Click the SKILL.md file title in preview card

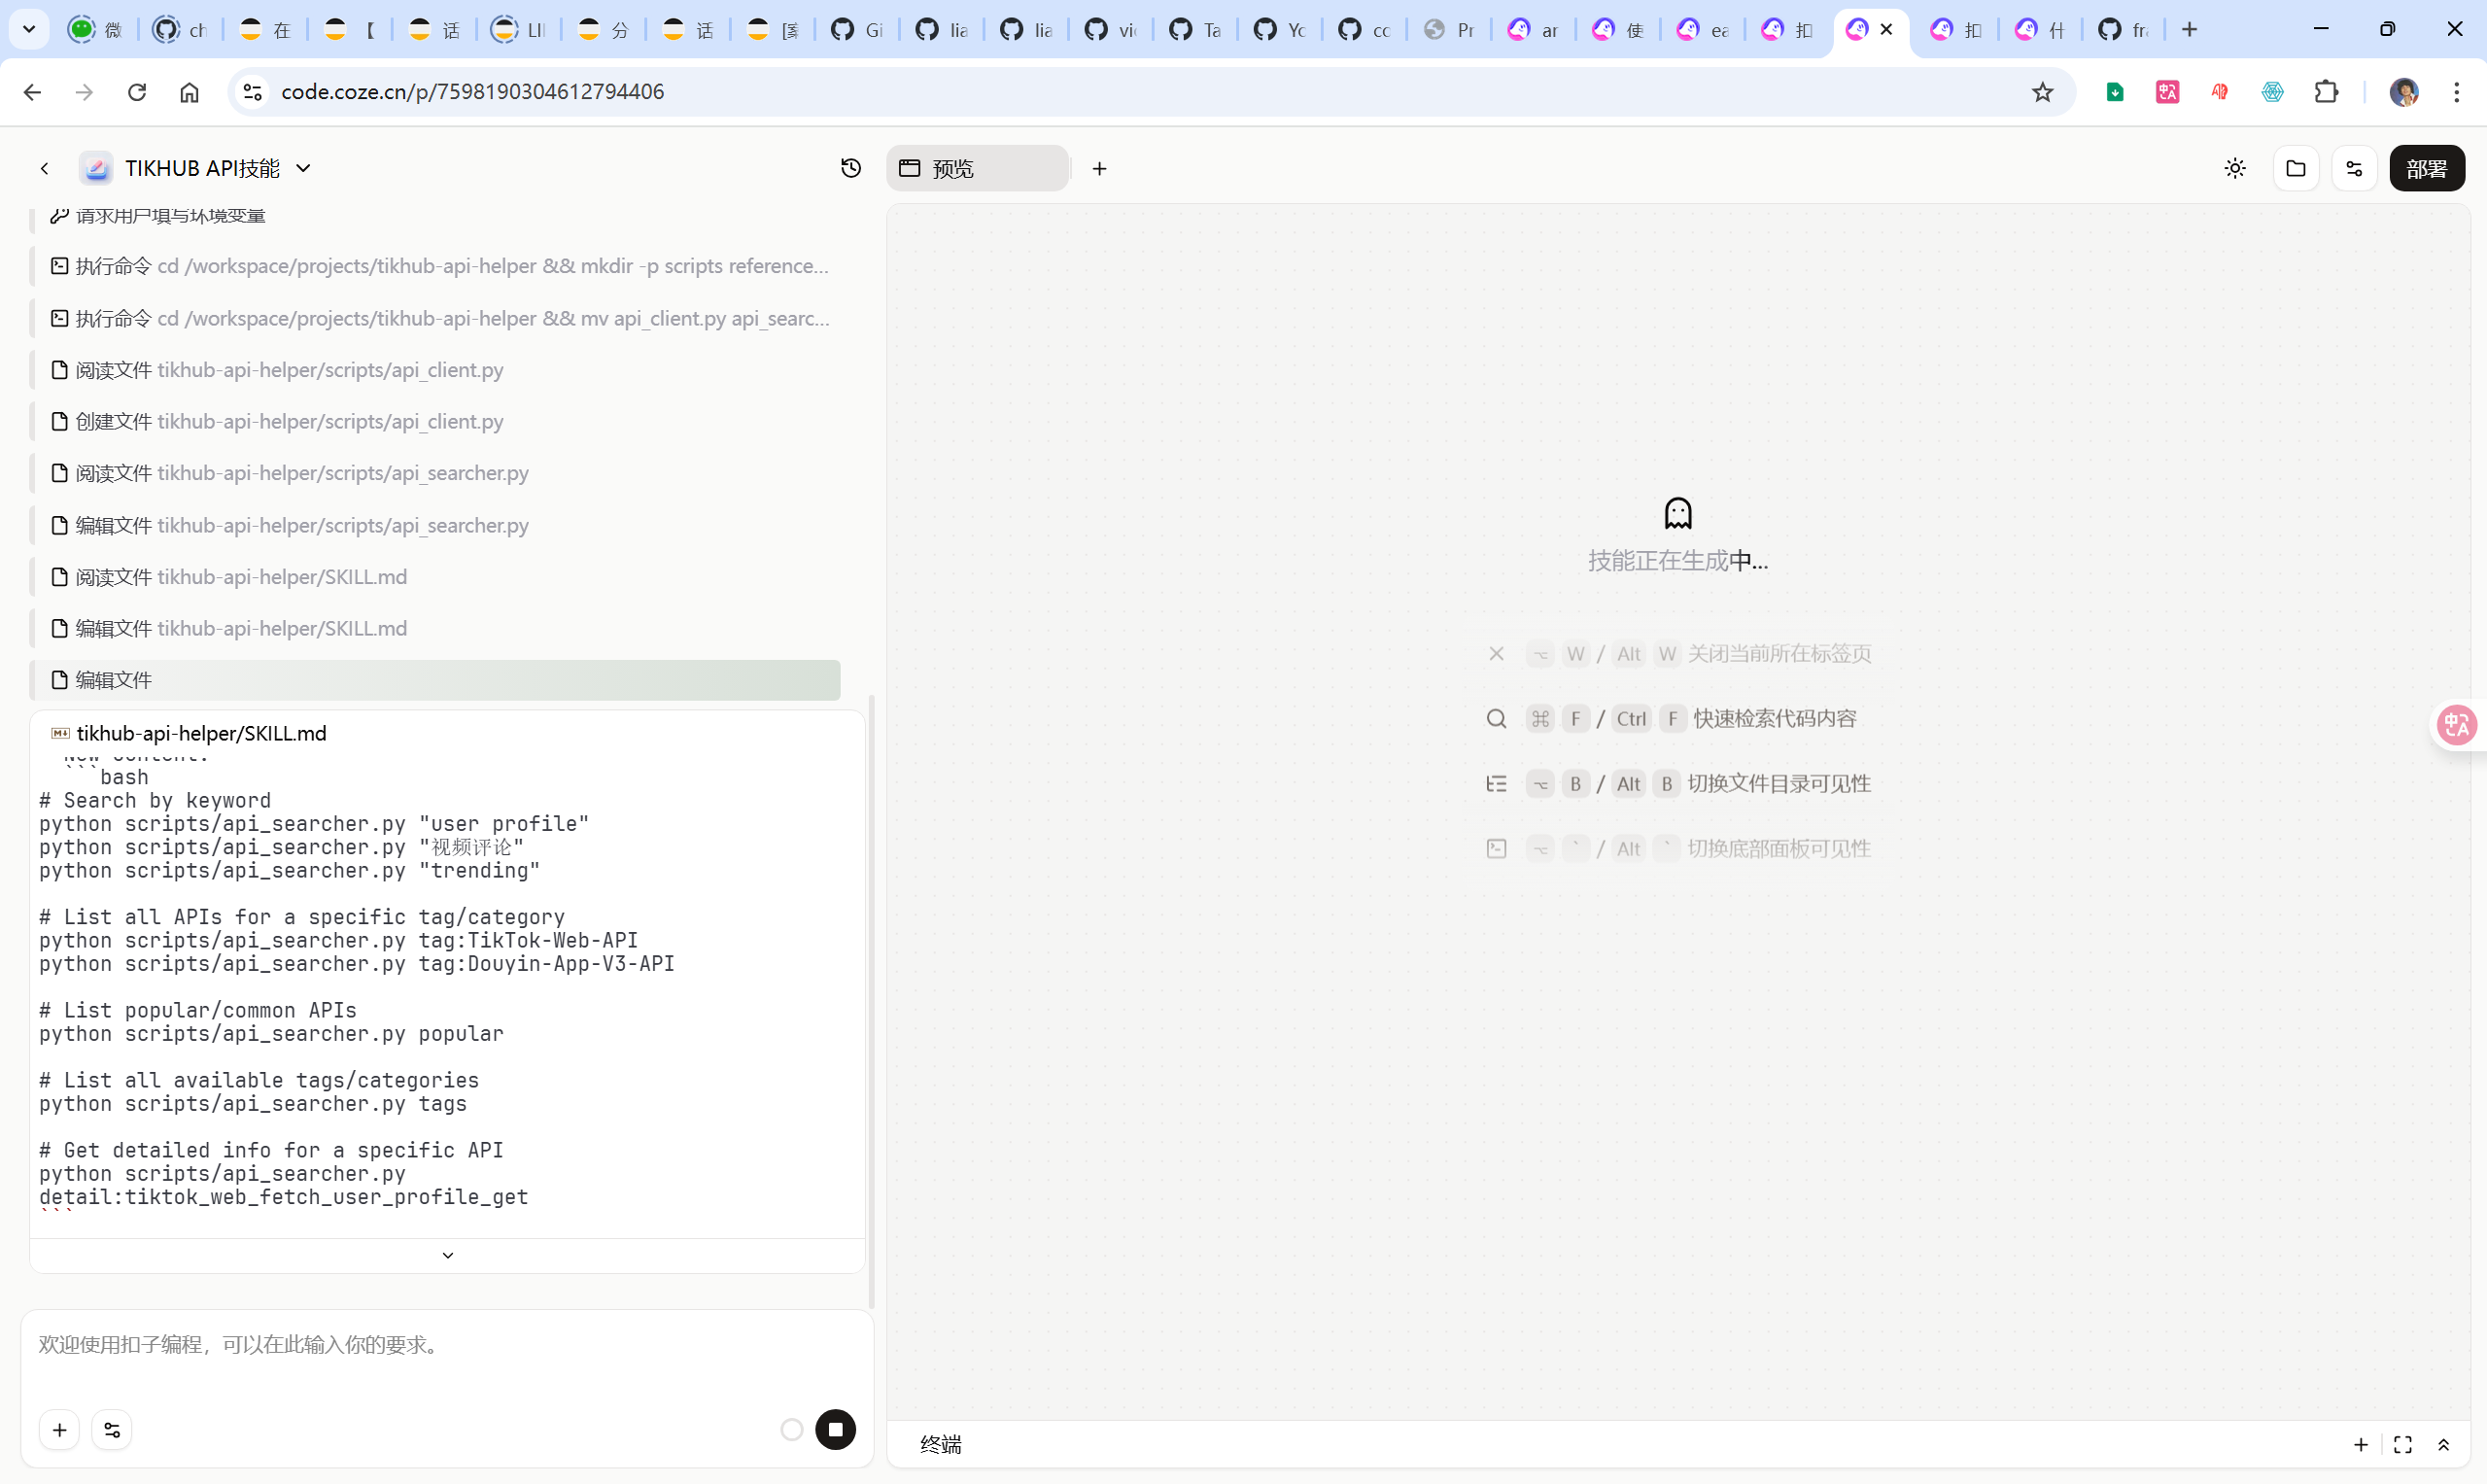(201, 733)
